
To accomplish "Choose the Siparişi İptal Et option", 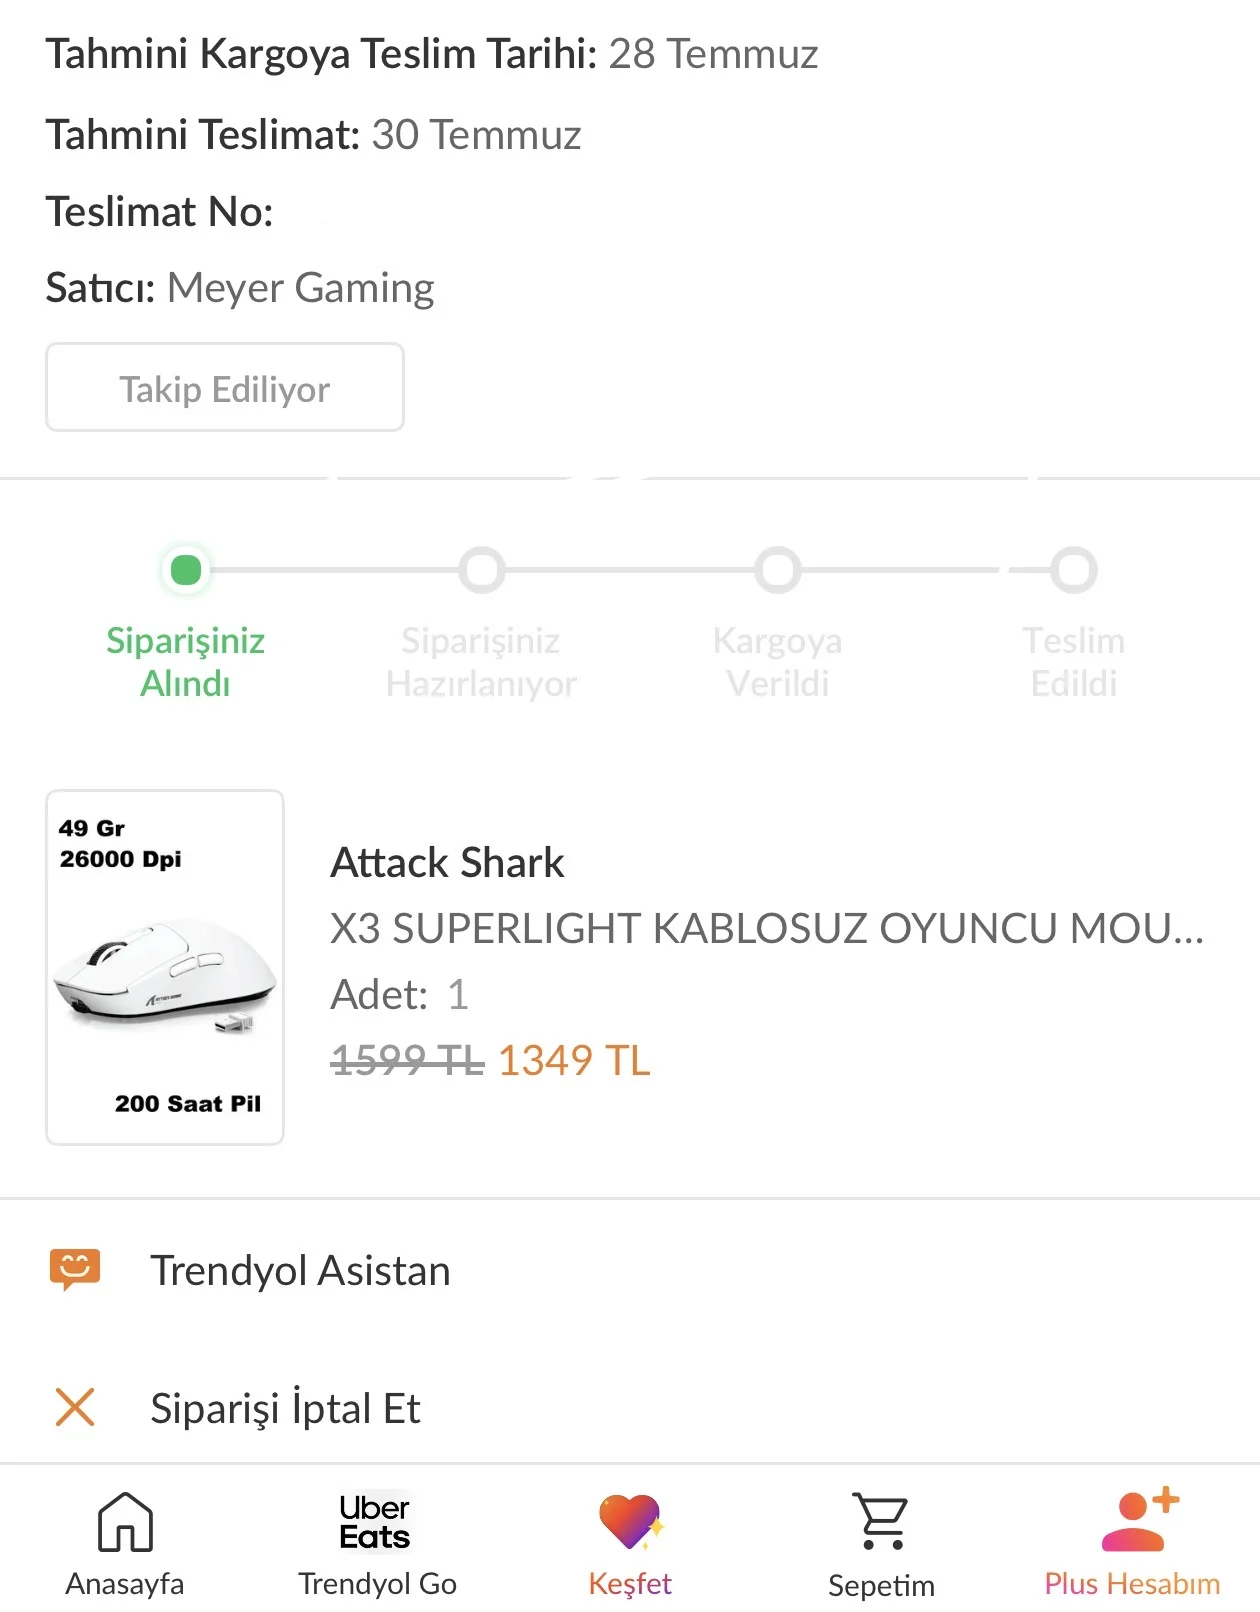I will (x=630, y=1407).
